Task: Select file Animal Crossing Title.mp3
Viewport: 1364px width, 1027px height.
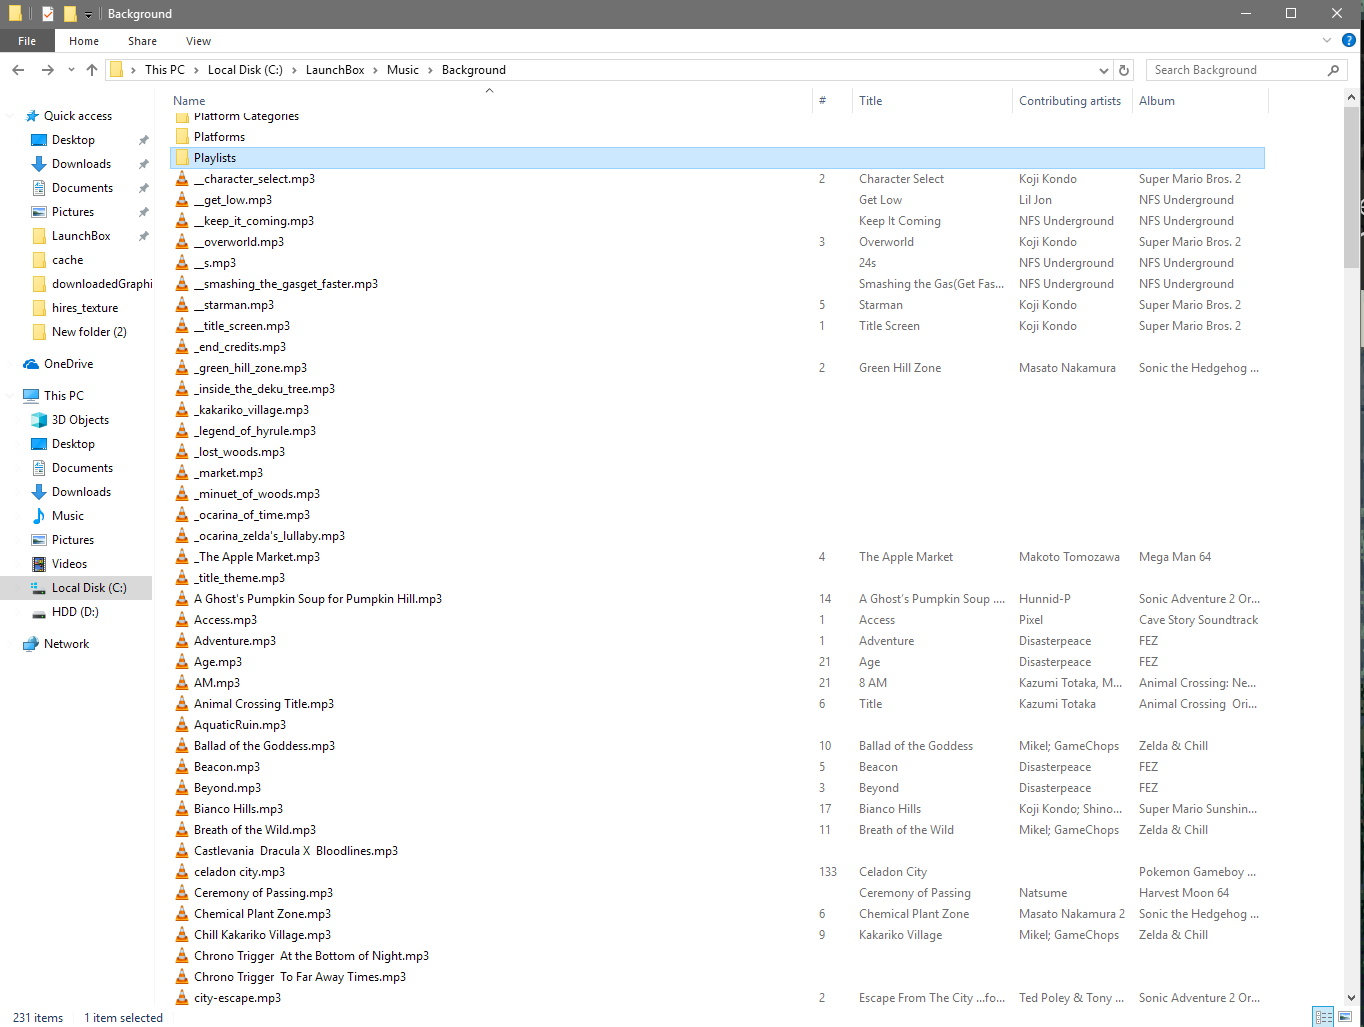Action: click(264, 704)
